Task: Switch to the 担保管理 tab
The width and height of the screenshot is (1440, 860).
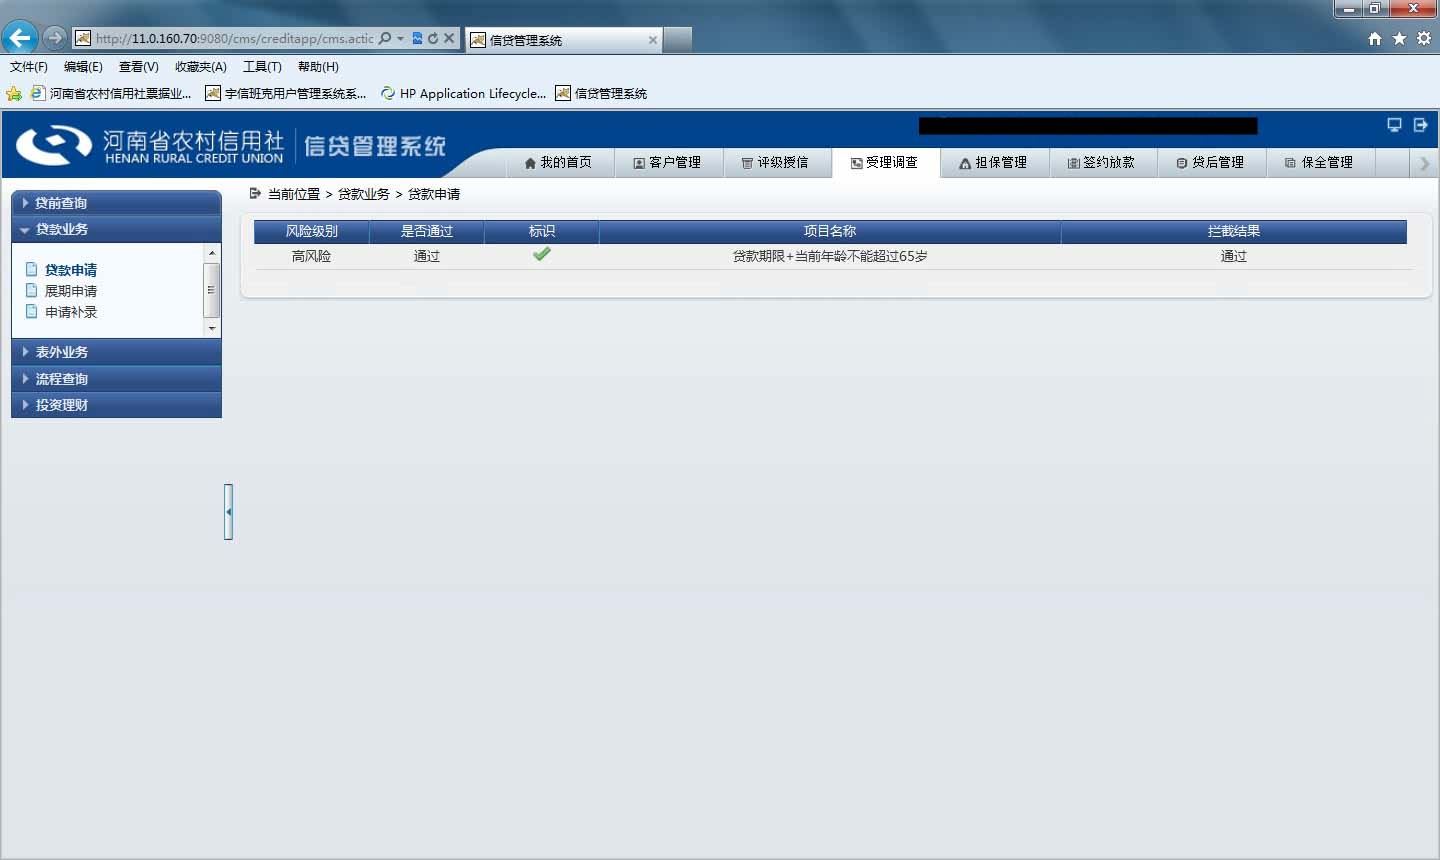Action: pyautogui.click(x=993, y=163)
